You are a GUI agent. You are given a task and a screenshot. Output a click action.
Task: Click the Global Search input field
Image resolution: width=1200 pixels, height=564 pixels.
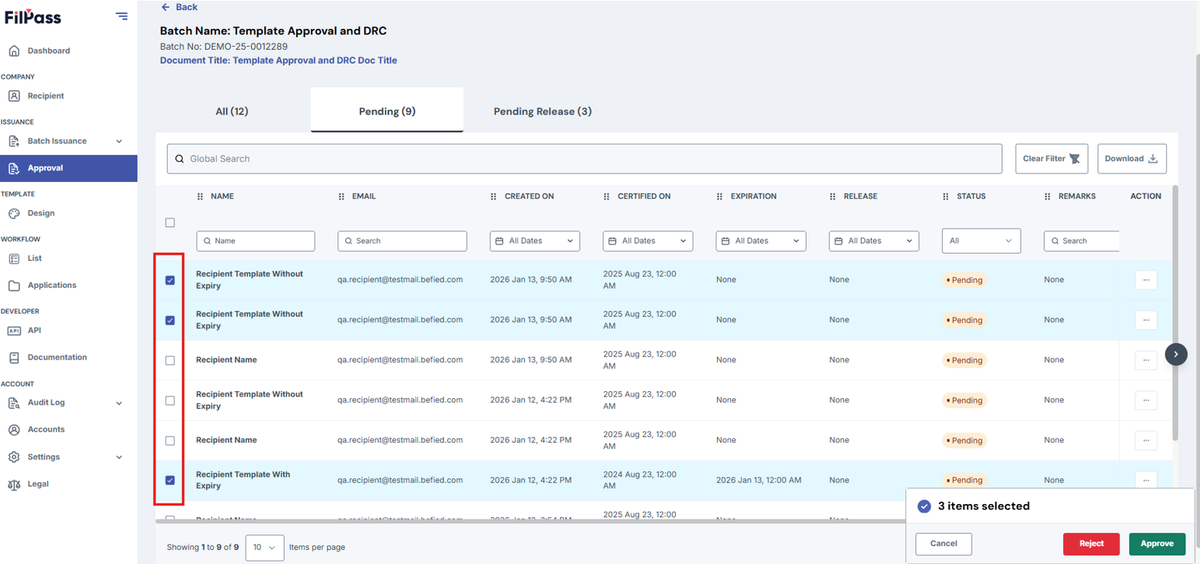(584, 159)
